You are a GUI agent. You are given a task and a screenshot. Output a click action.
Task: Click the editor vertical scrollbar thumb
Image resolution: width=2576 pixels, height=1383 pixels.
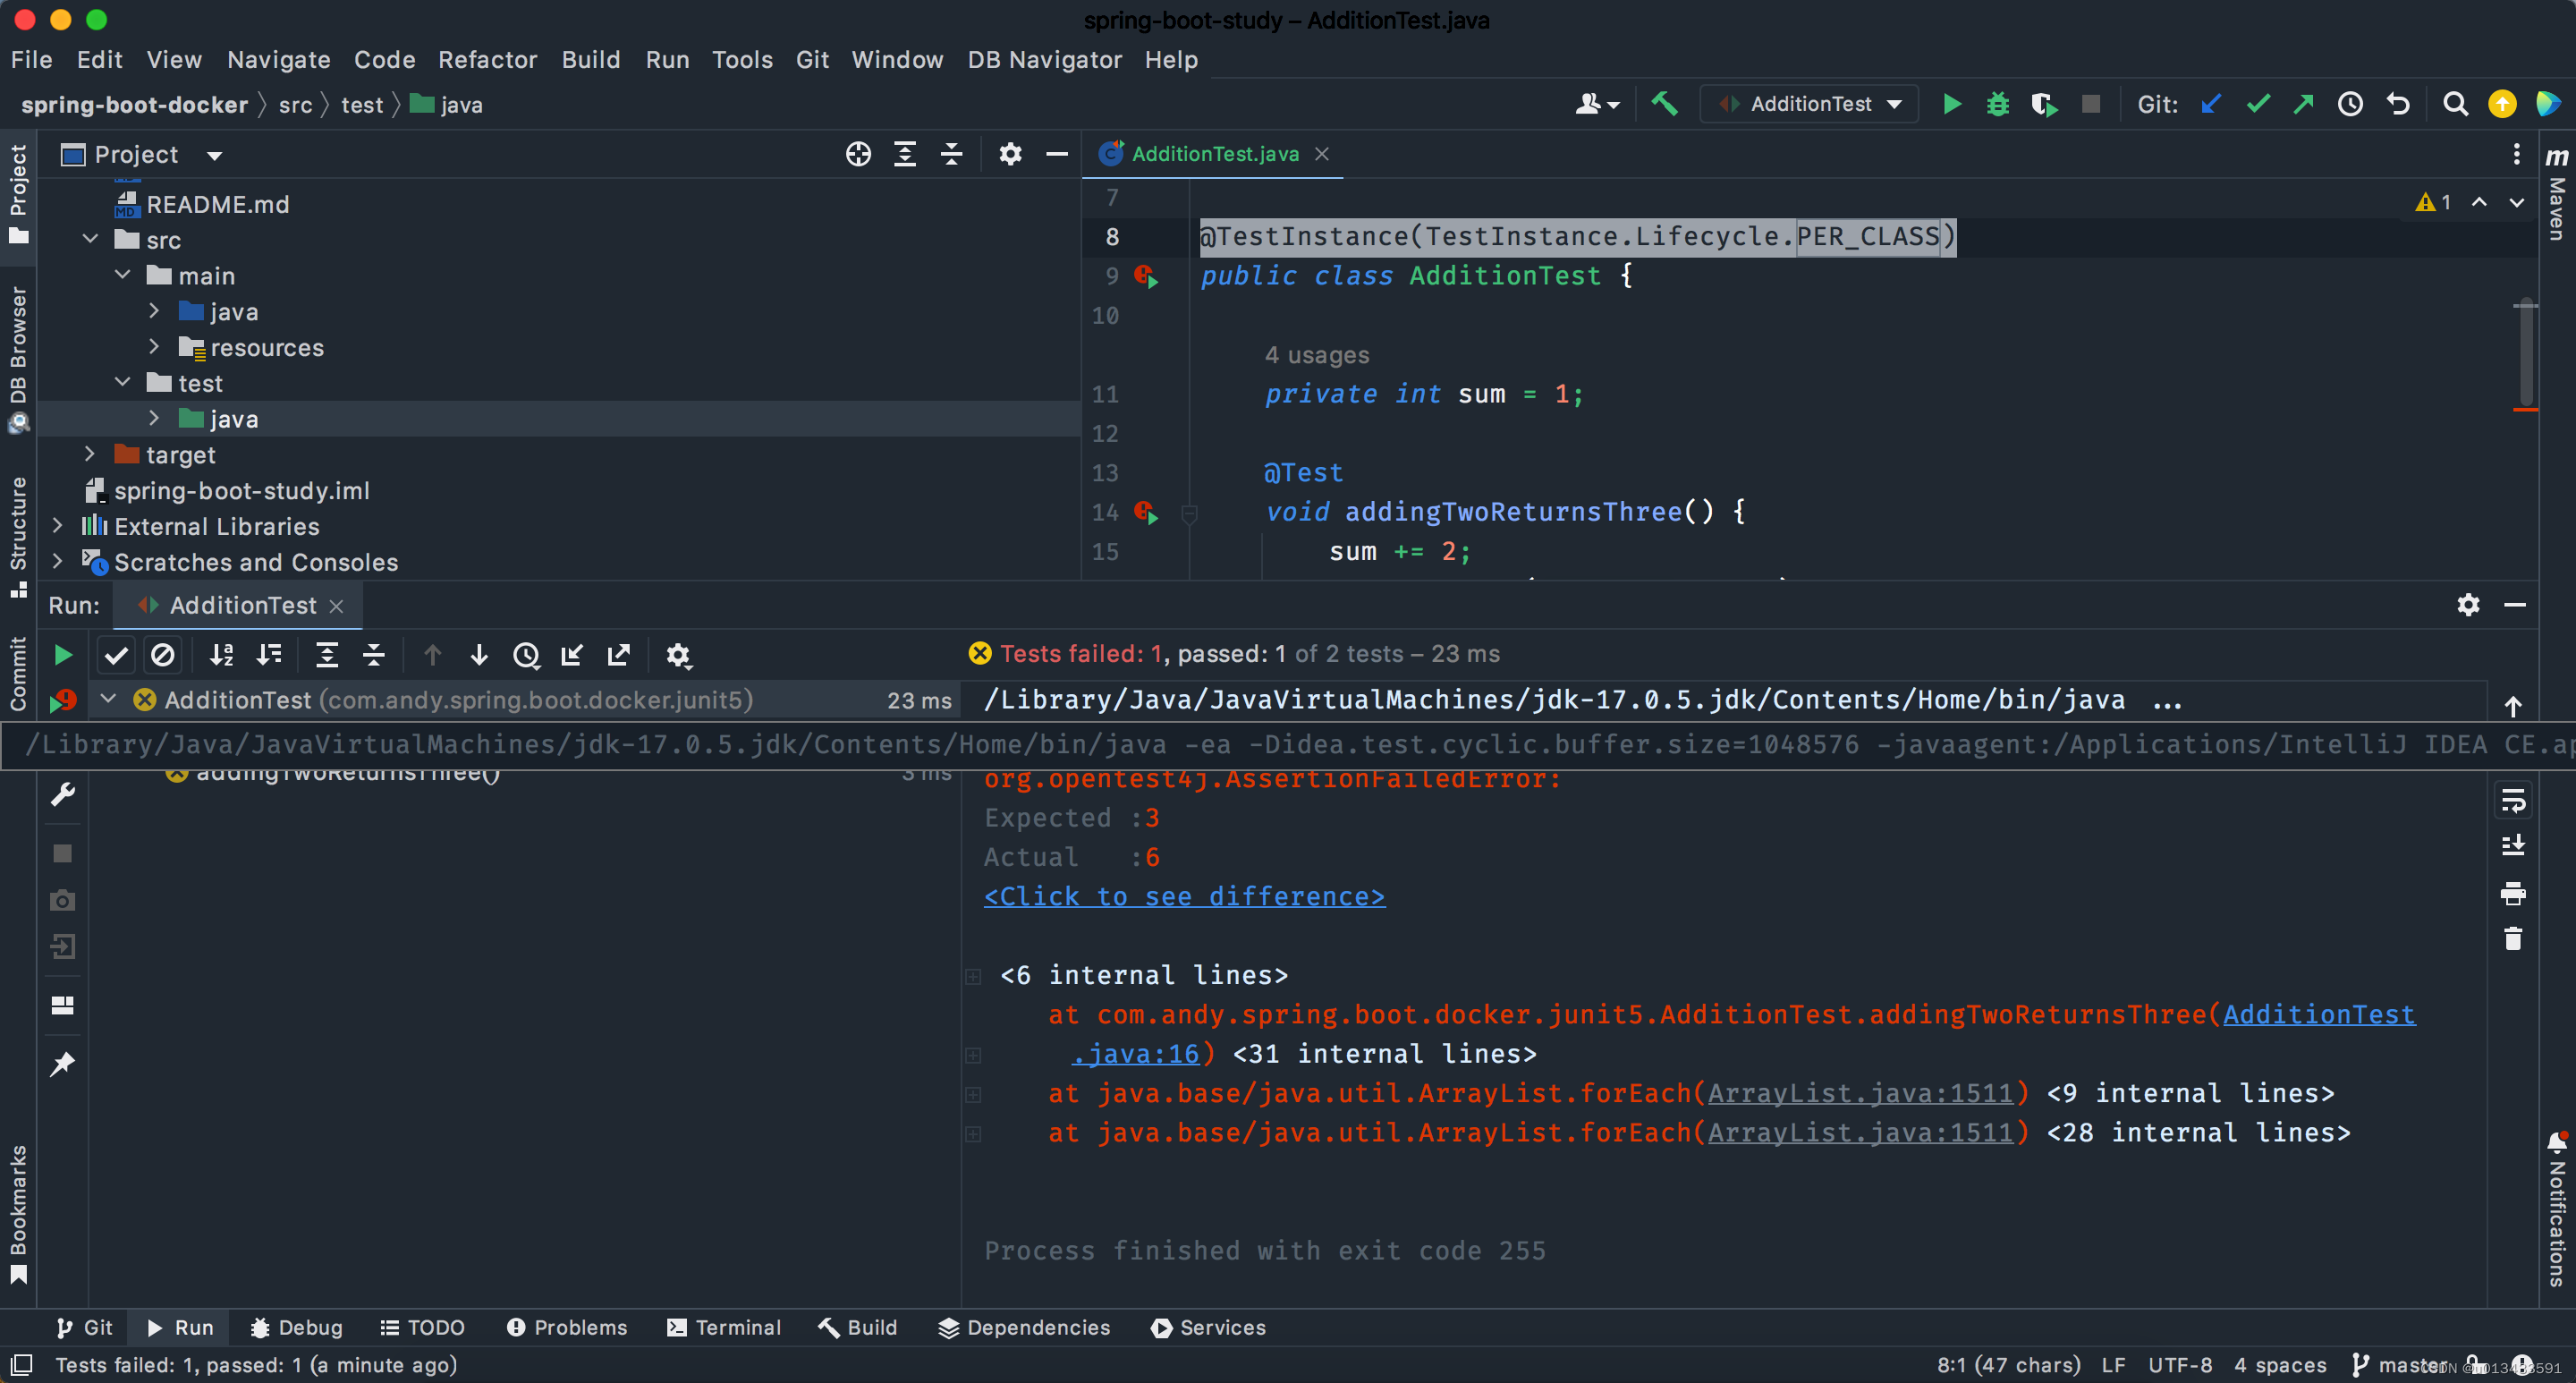pos(2526,350)
